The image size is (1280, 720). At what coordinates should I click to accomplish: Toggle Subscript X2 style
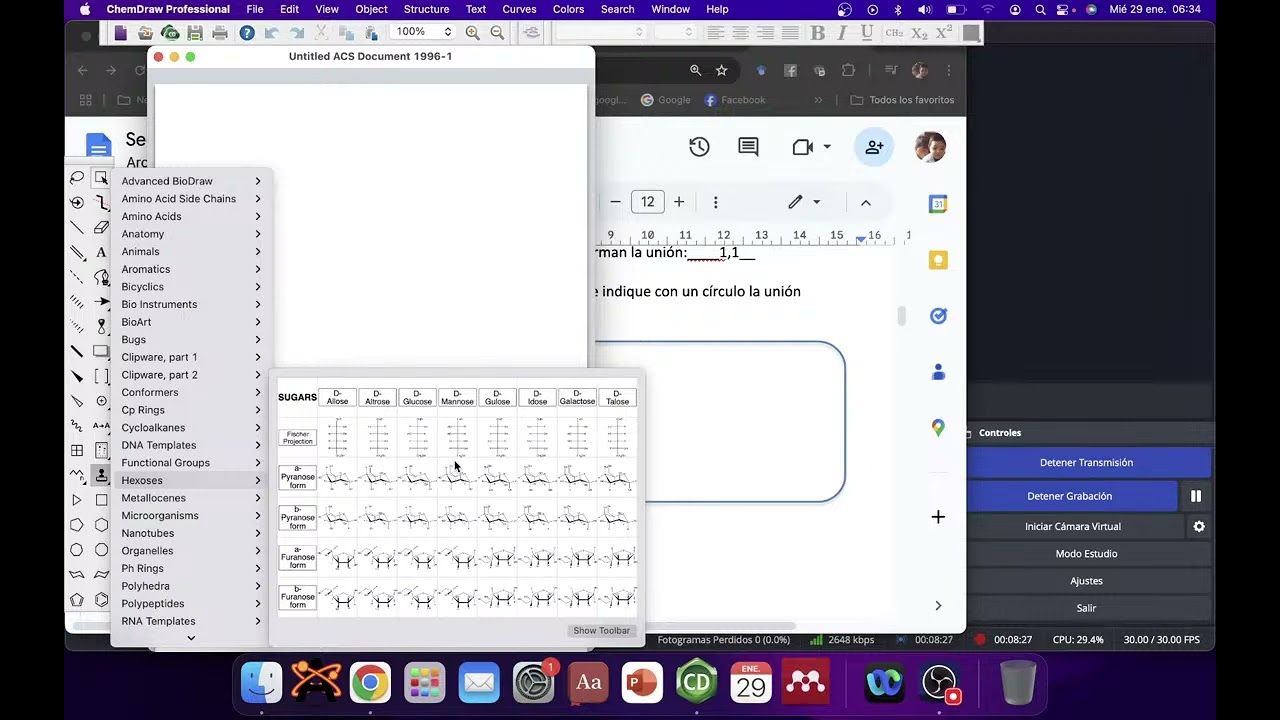[x=919, y=33]
